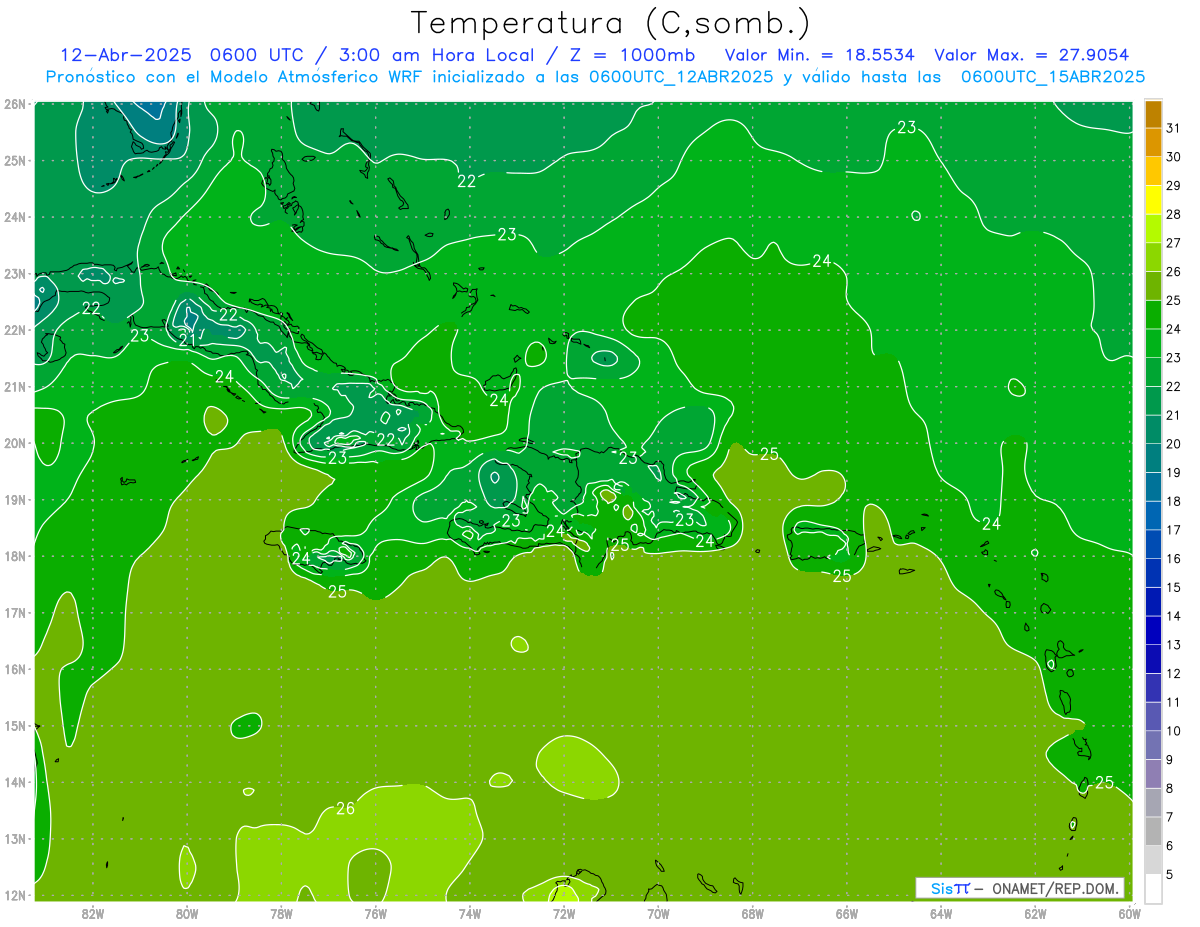Click the 24N latitude axis label

(x=14, y=217)
